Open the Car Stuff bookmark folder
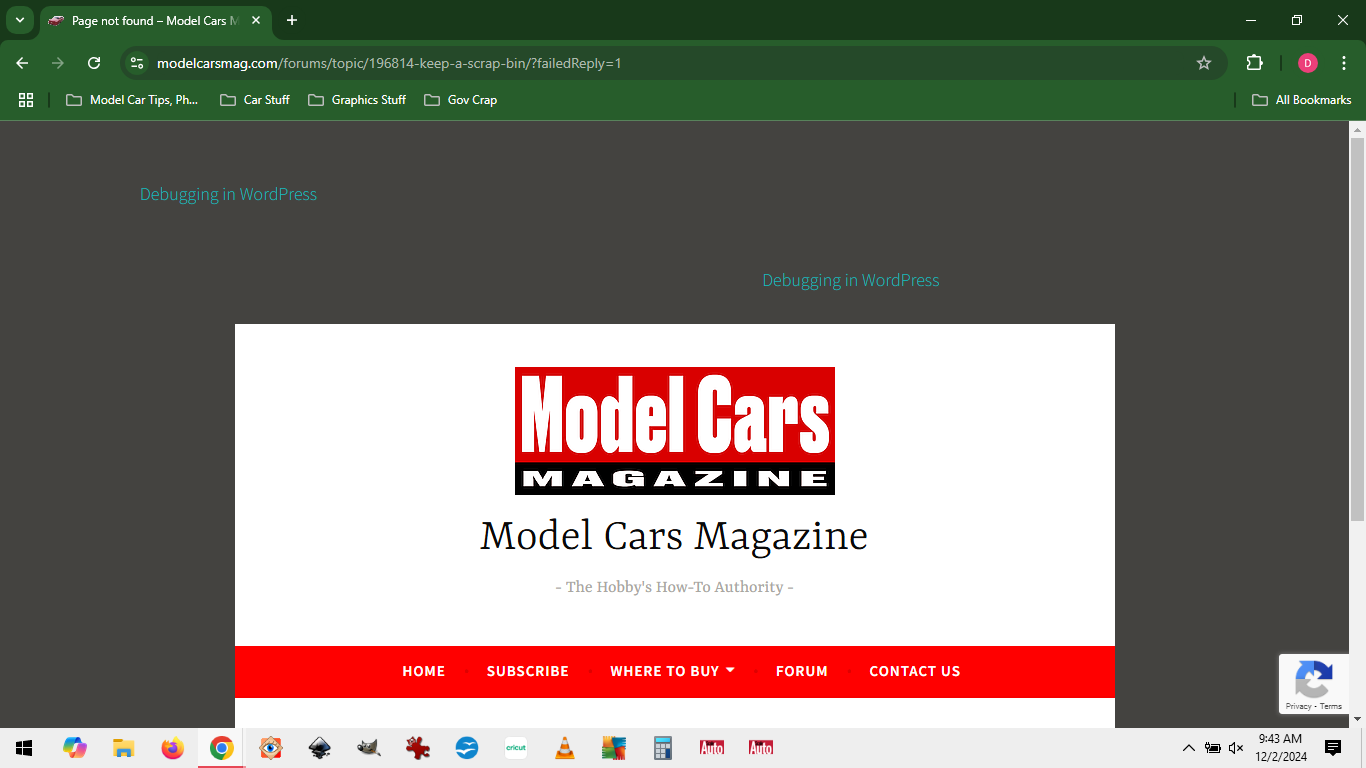1366x768 pixels. pos(255,100)
